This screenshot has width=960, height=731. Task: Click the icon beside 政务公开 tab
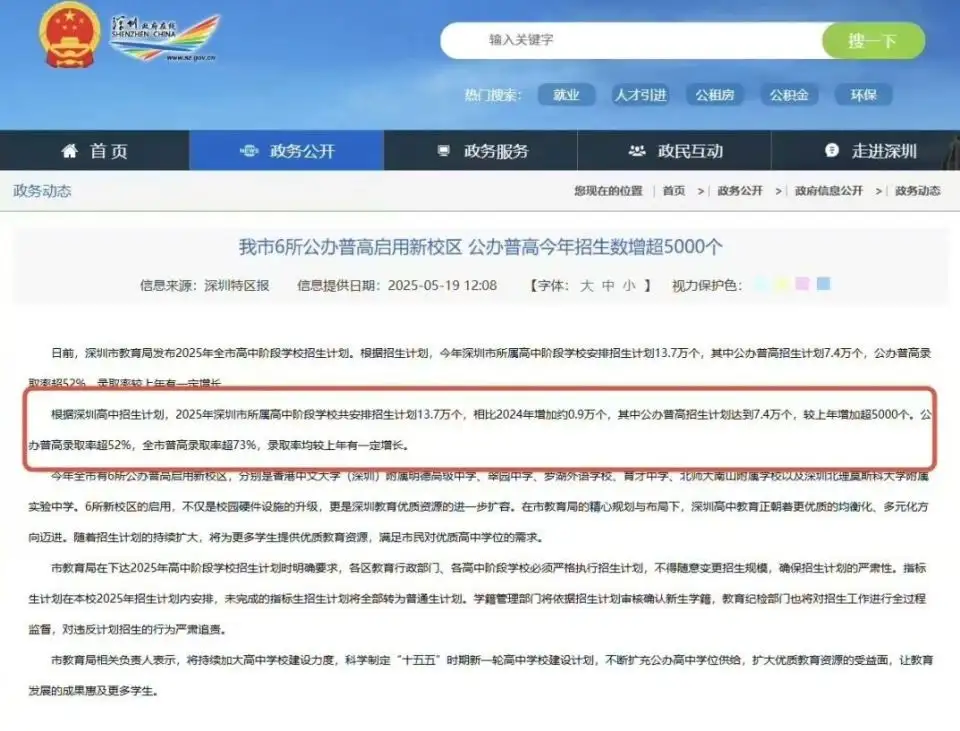[x=249, y=151]
